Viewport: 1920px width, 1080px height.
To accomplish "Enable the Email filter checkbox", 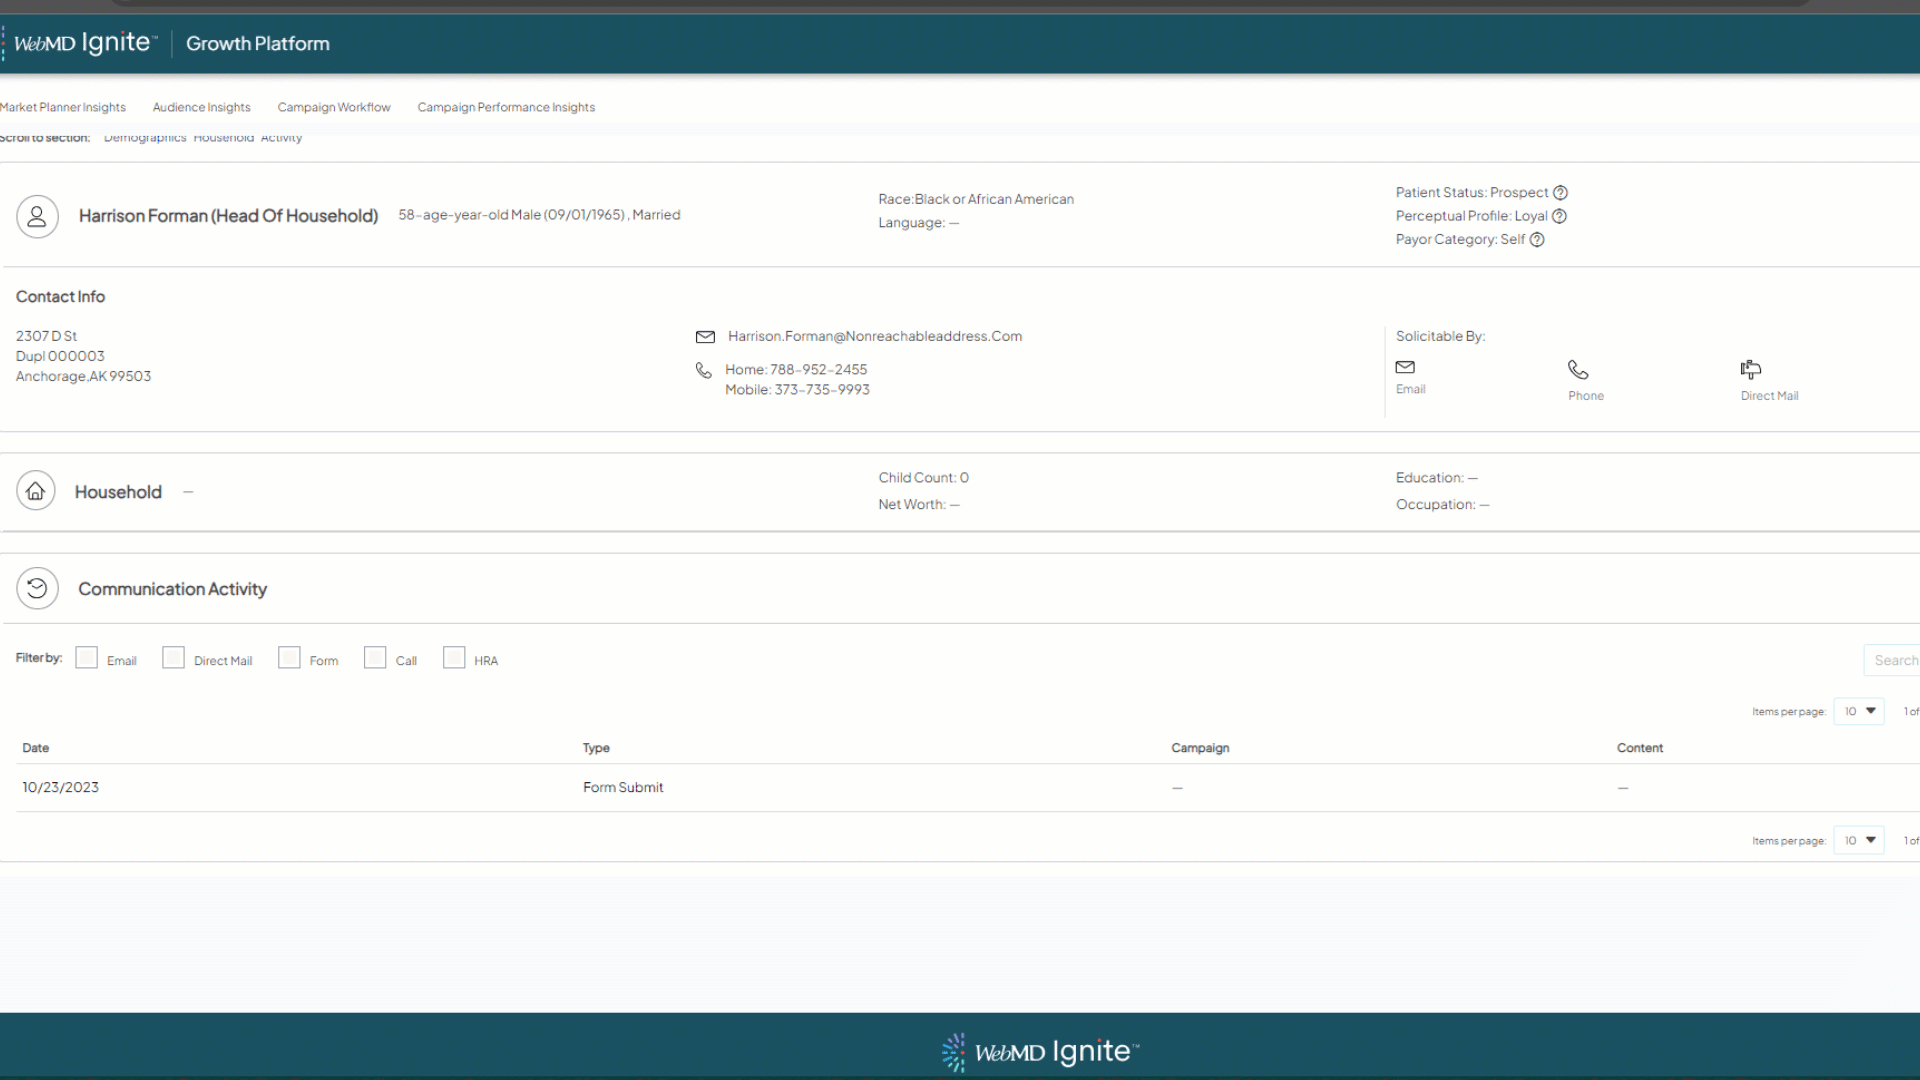I will (x=87, y=657).
